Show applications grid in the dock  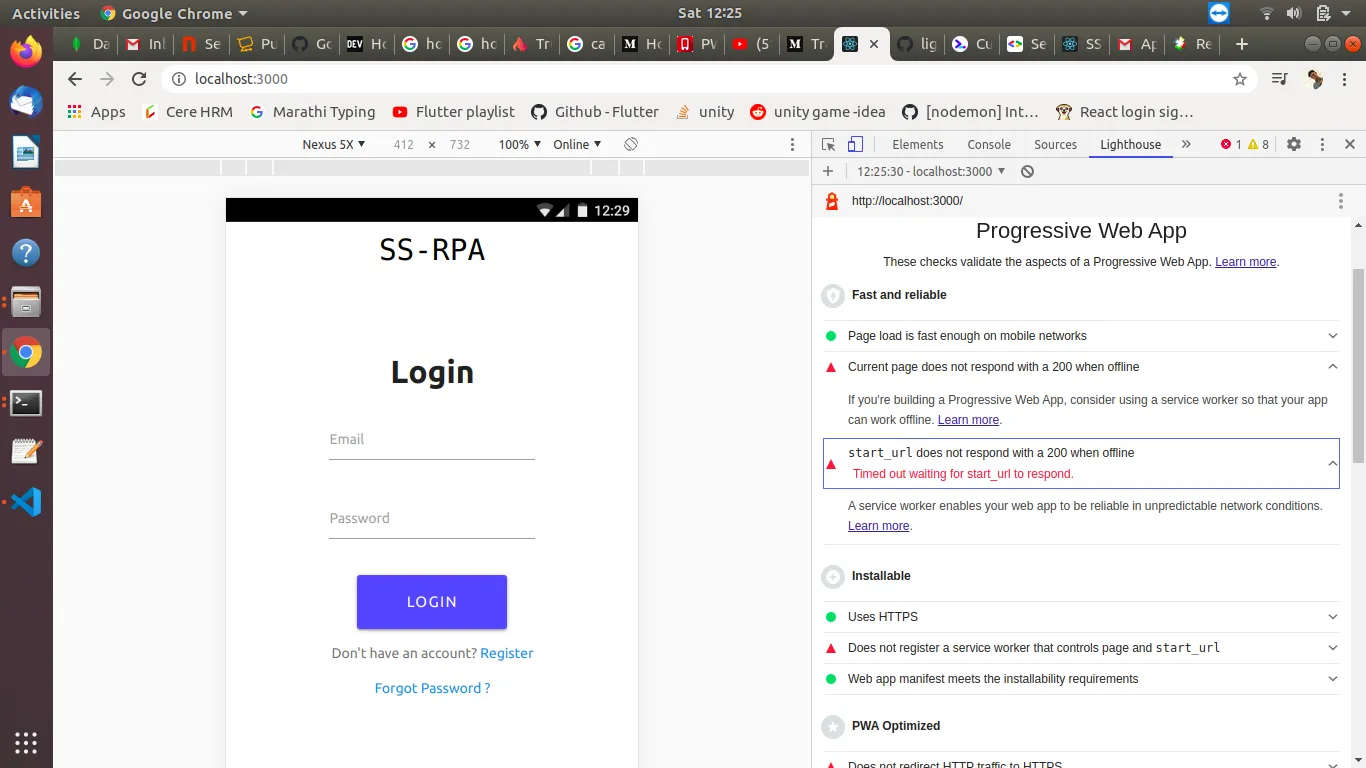point(26,742)
